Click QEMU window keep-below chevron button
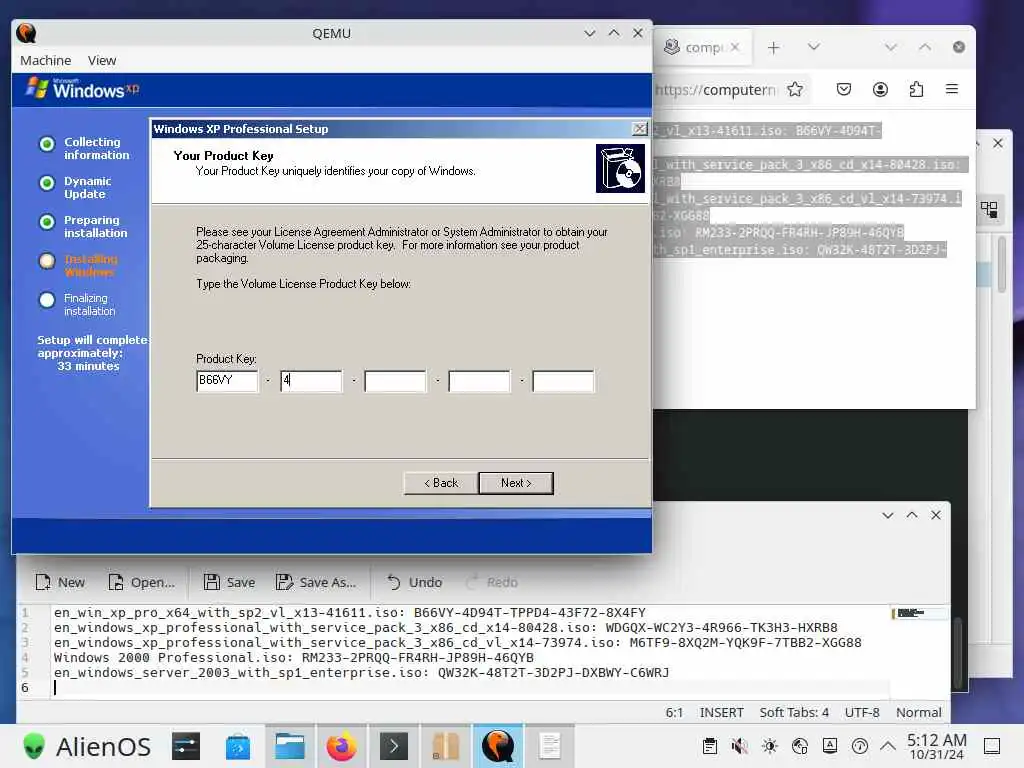Viewport: 1024px width, 768px height. click(590, 33)
